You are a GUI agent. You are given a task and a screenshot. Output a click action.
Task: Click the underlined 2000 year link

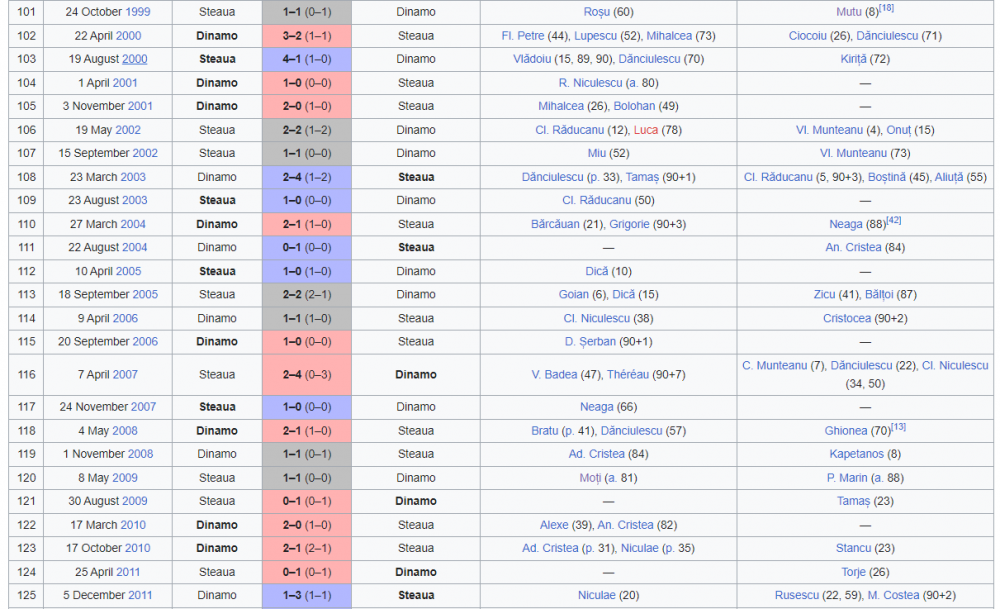coord(135,59)
